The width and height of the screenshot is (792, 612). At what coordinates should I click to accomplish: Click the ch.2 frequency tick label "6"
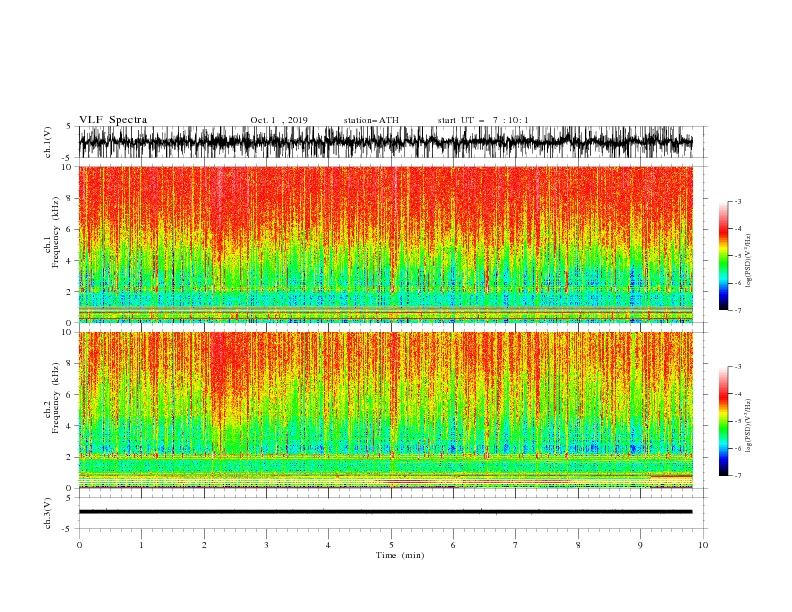pyautogui.click(x=69, y=394)
